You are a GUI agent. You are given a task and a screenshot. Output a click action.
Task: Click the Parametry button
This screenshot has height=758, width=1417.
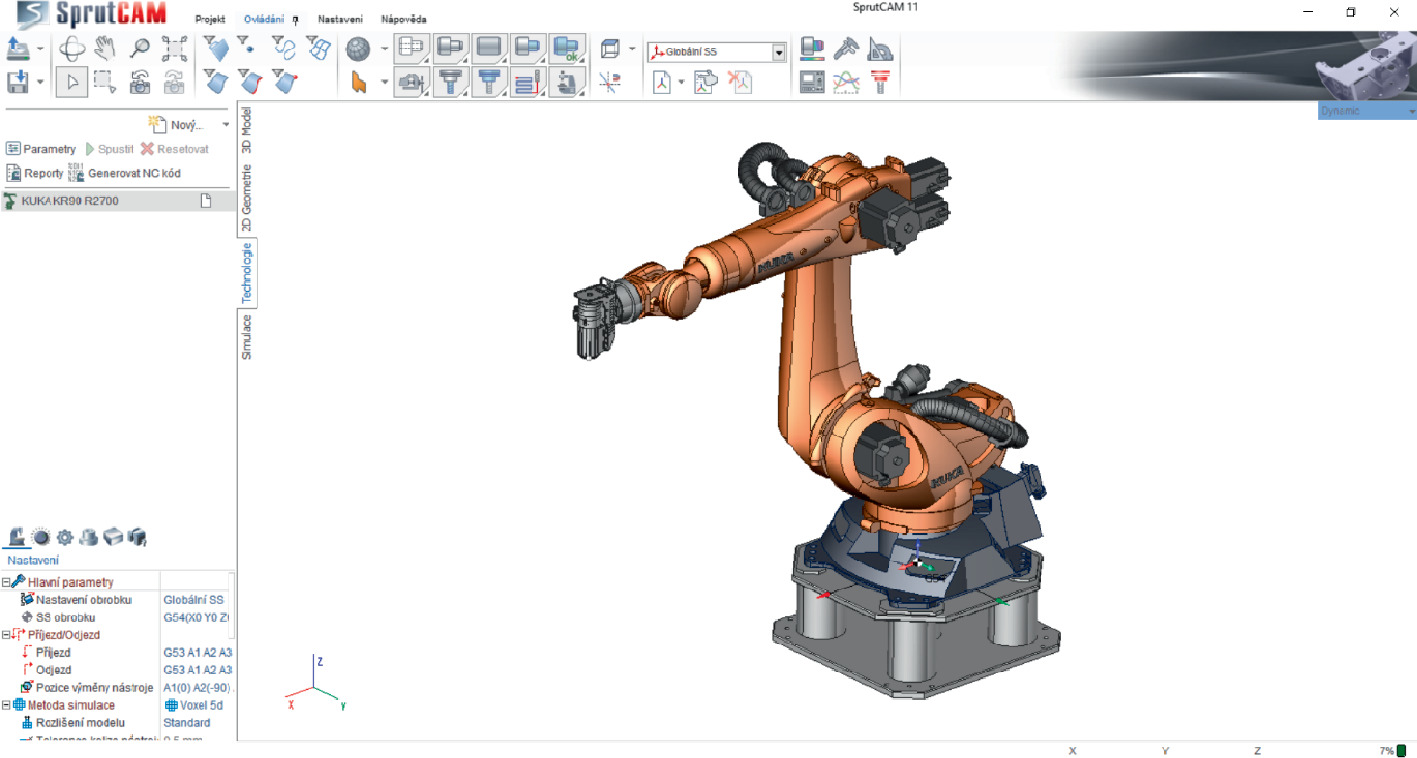pyautogui.click(x=41, y=149)
